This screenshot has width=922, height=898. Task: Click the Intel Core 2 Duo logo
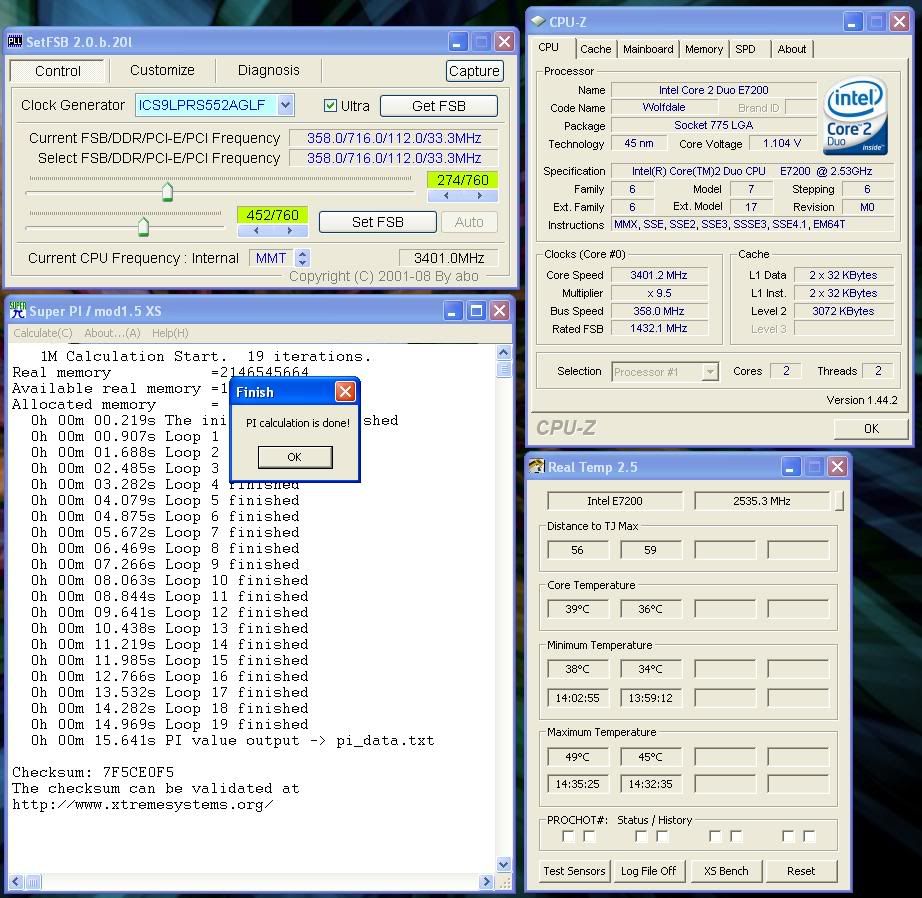(x=855, y=117)
